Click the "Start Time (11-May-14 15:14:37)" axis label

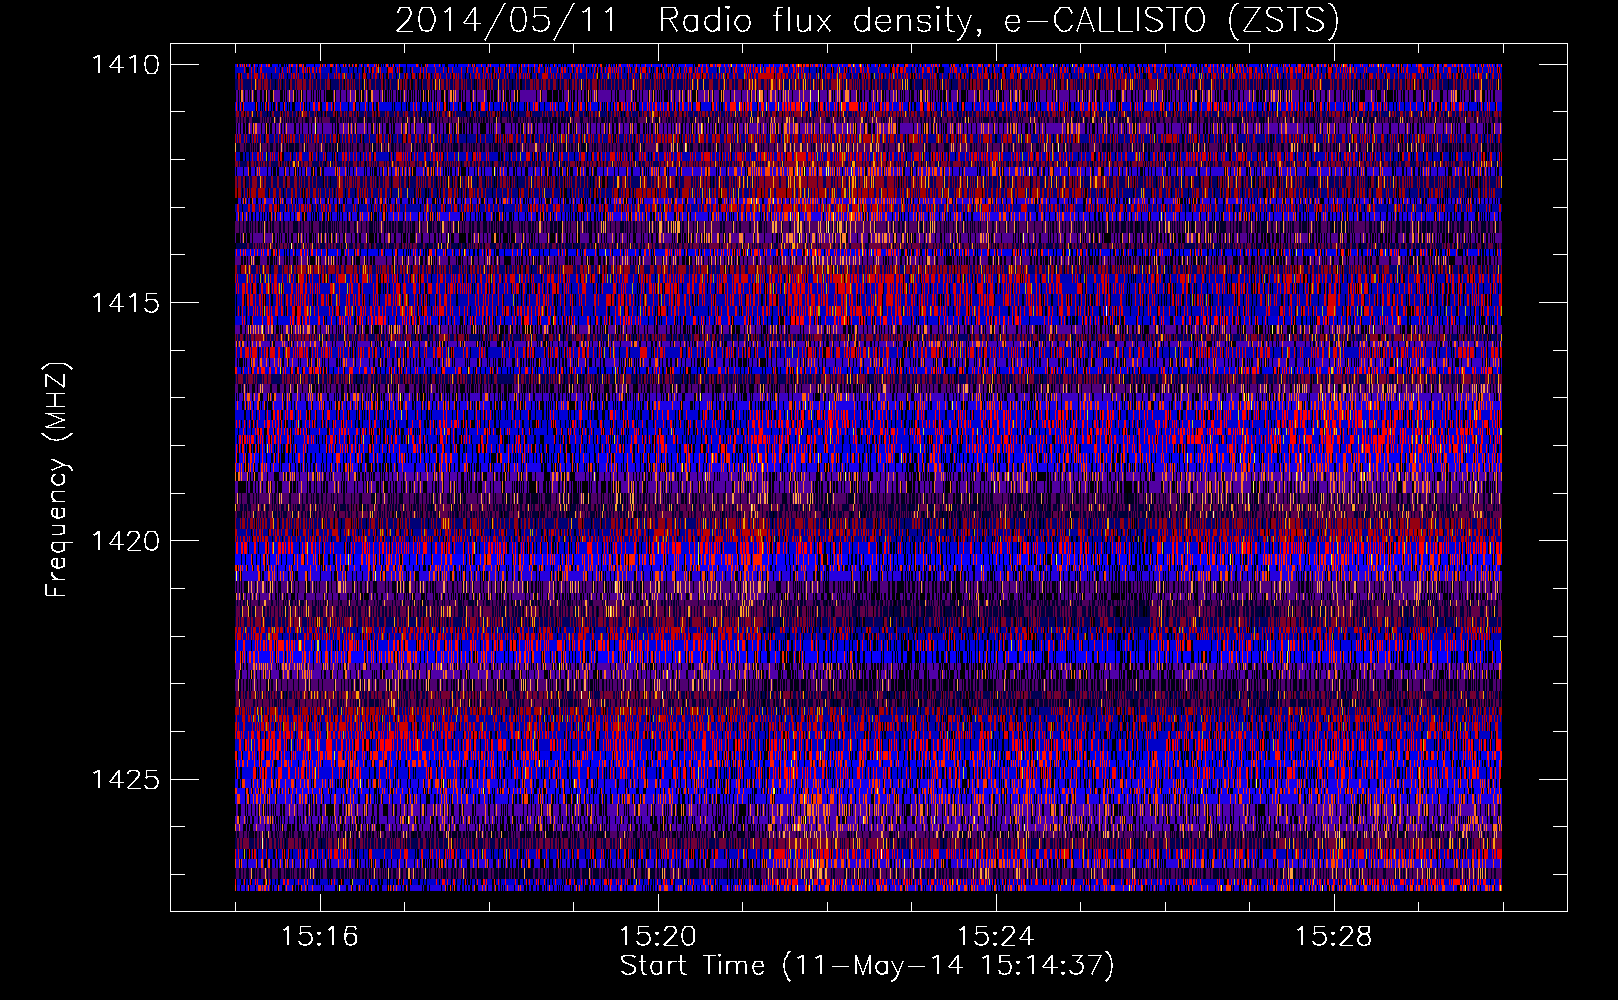pyautogui.click(x=867, y=966)
